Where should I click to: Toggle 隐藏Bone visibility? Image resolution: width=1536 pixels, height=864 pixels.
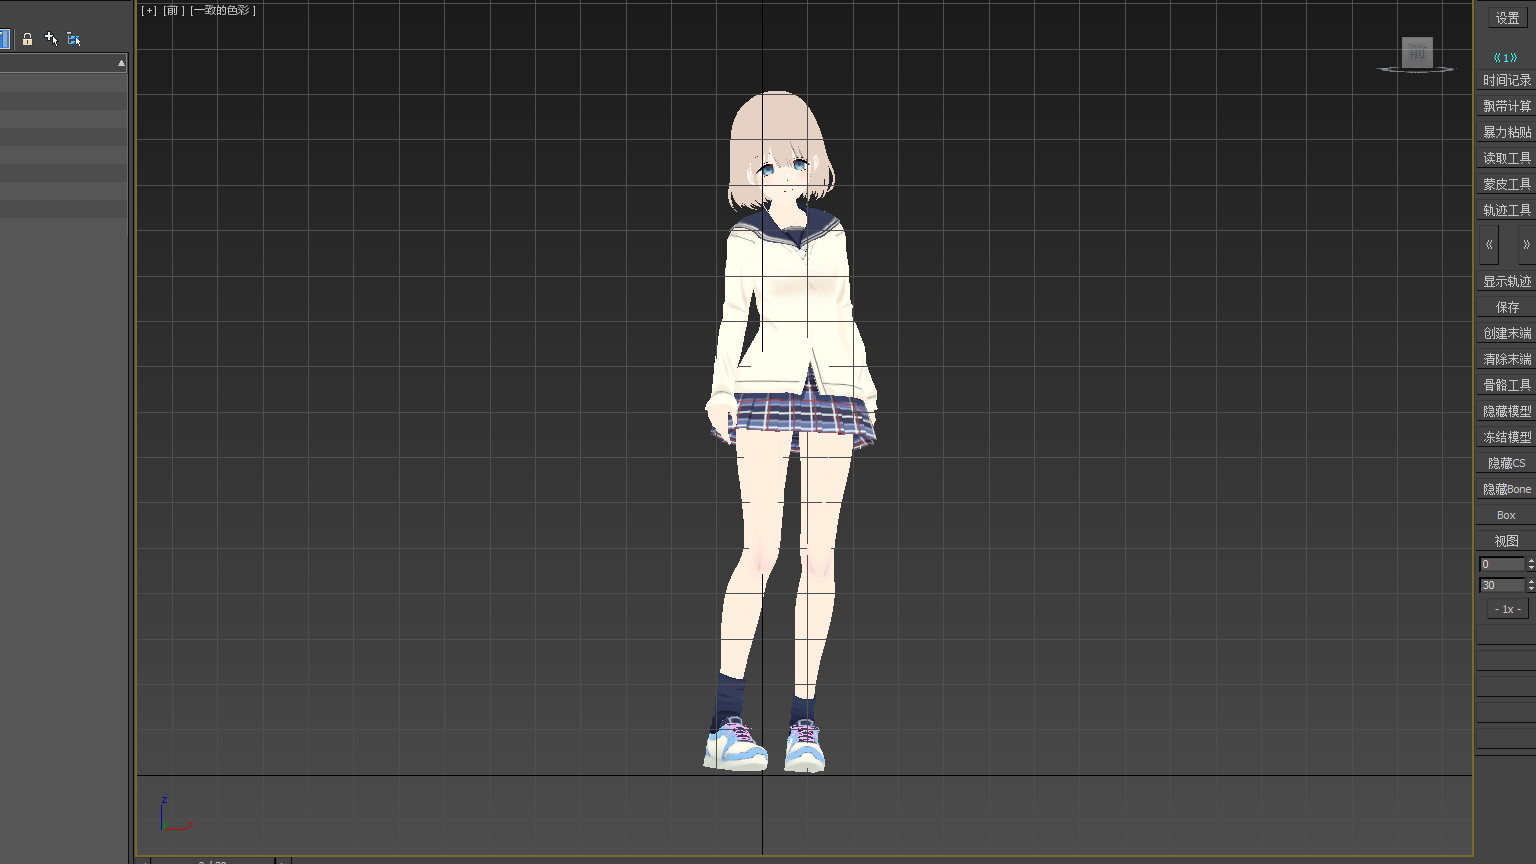(x=1506, y=489)
